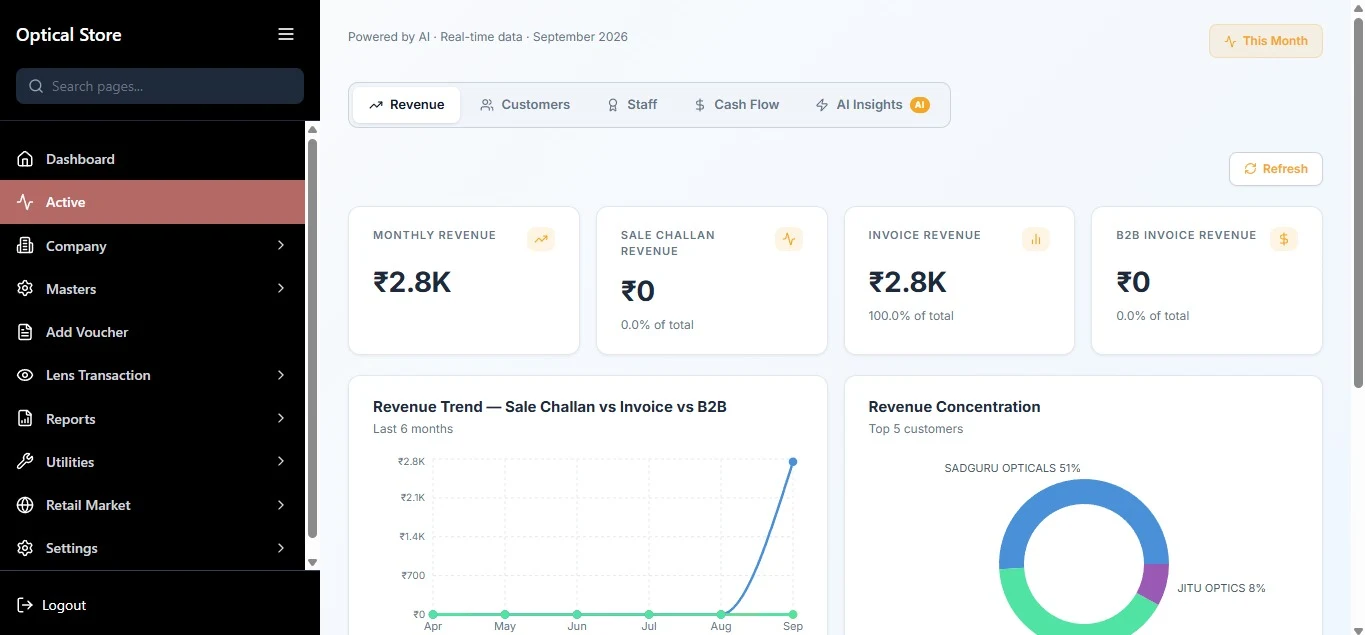1365x635 pixels.
Task: Click the "Top 5 customers" subtitle
Action: [x=916, y=429]
